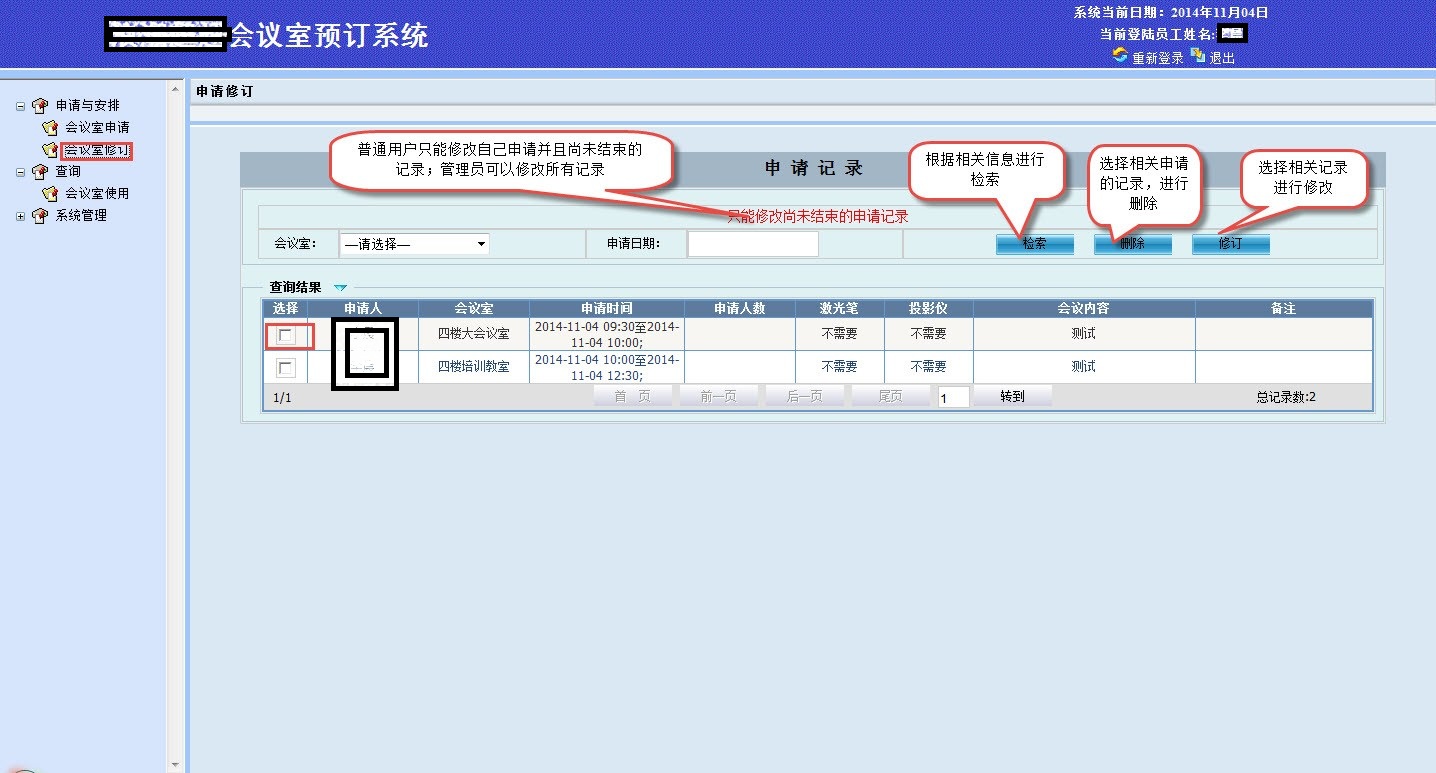Click the 申请人数 column header

click(740, 309)
